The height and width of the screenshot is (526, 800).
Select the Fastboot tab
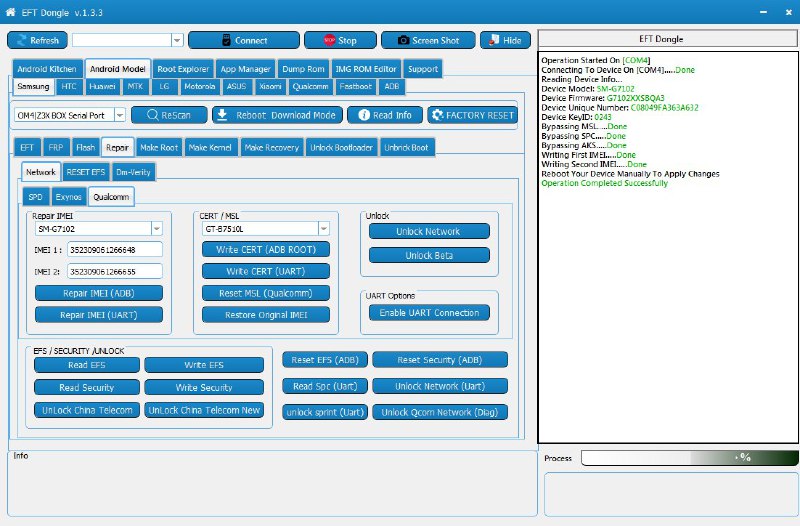355,86
